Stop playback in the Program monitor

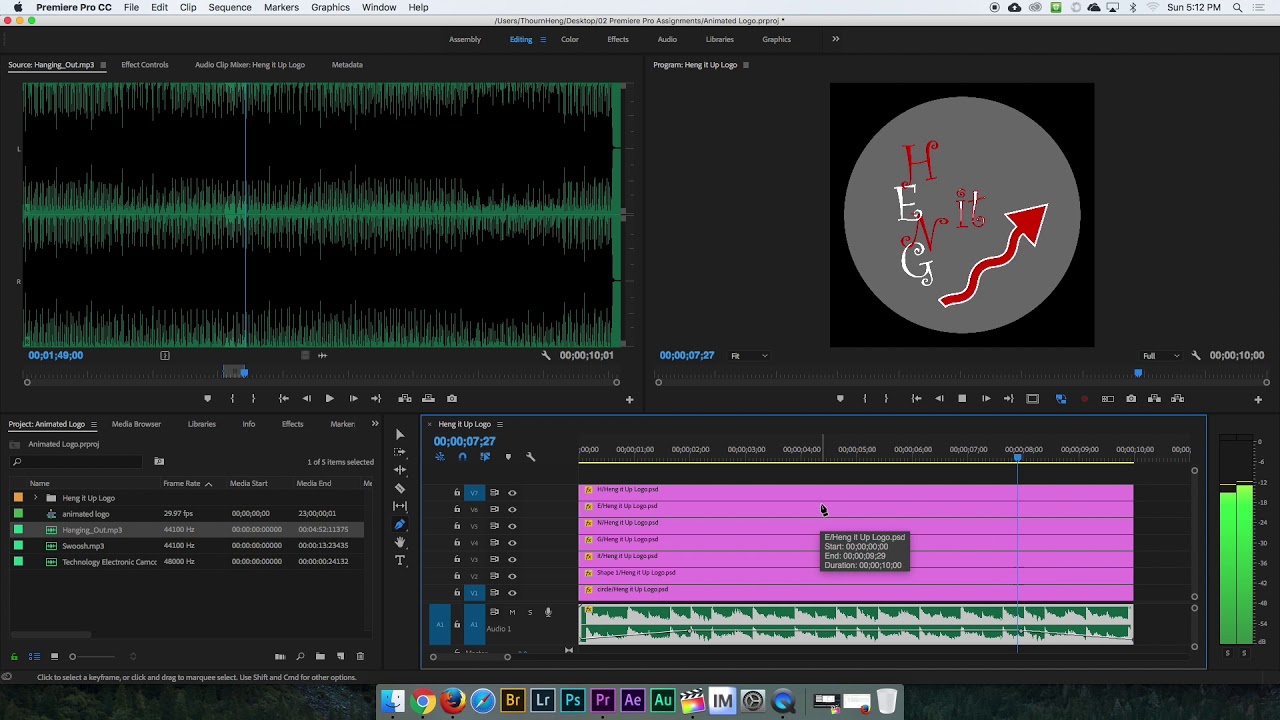pos(962,399)
